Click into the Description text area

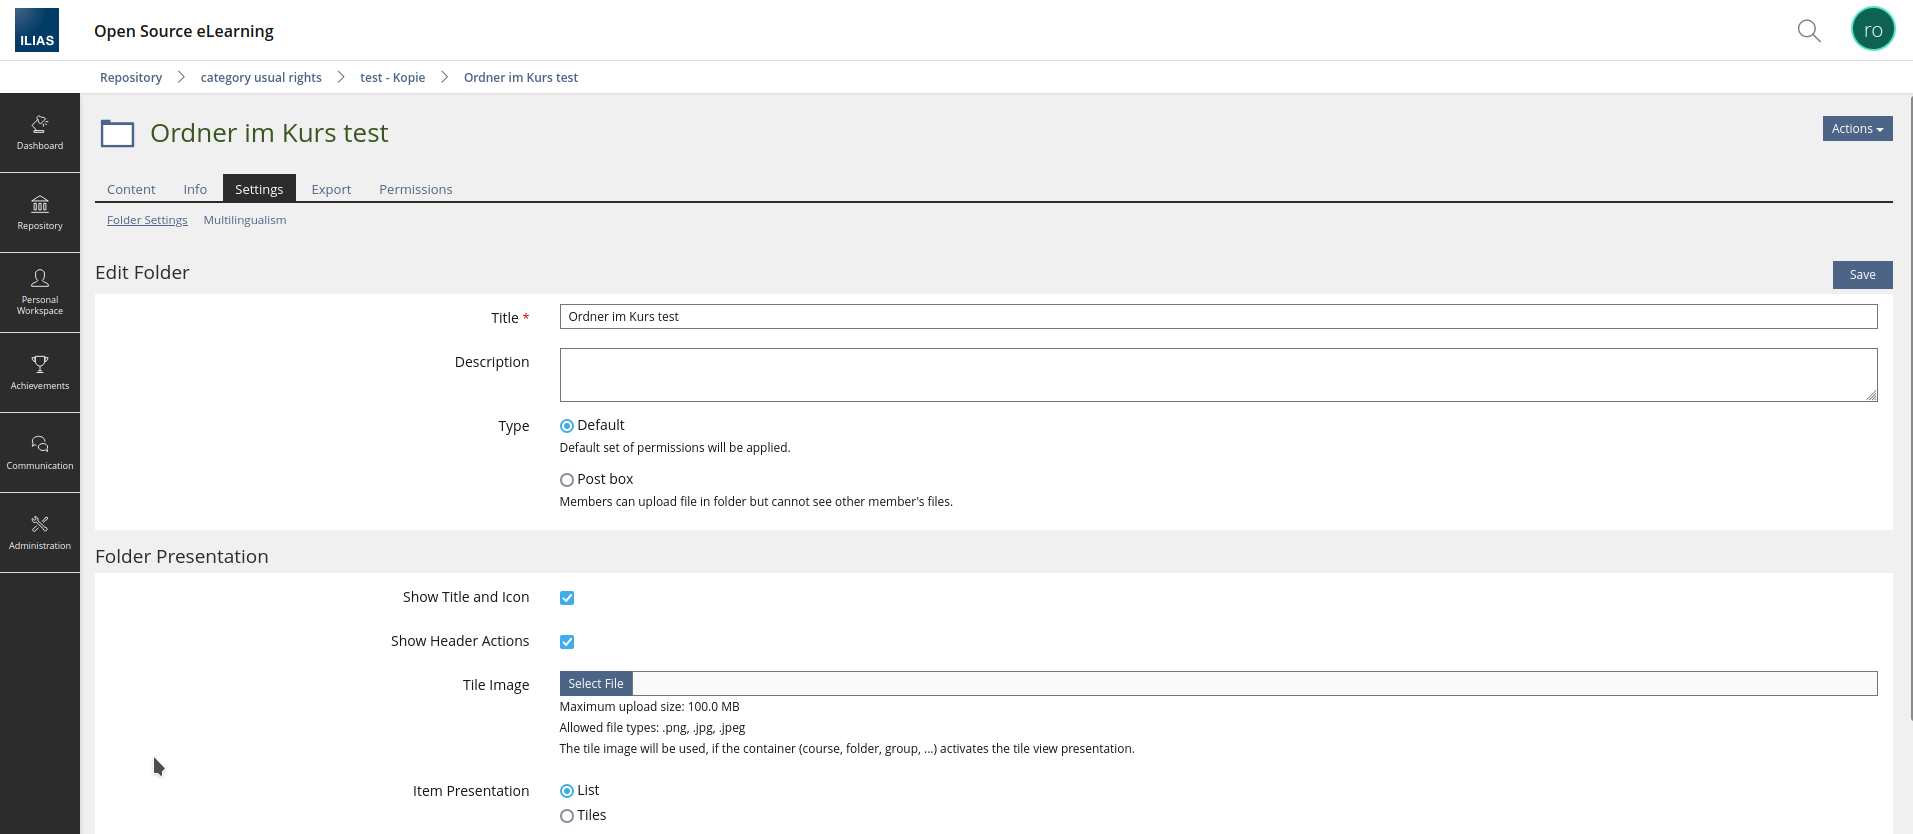(x=1217, y=375)
